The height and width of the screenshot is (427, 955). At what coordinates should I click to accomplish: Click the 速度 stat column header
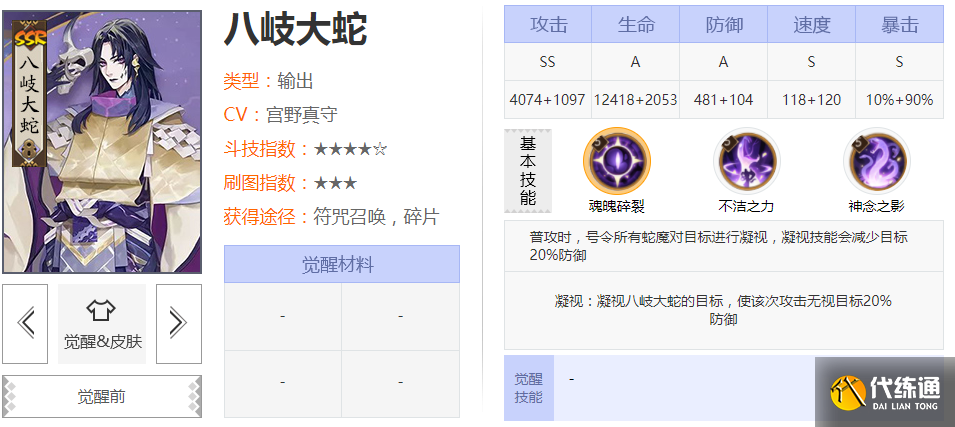pos(811,25)
